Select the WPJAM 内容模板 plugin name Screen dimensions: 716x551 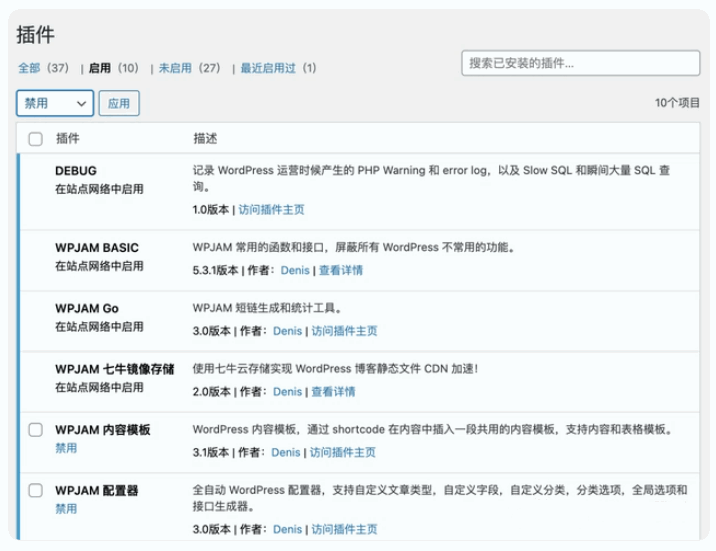tap(103, 430)
